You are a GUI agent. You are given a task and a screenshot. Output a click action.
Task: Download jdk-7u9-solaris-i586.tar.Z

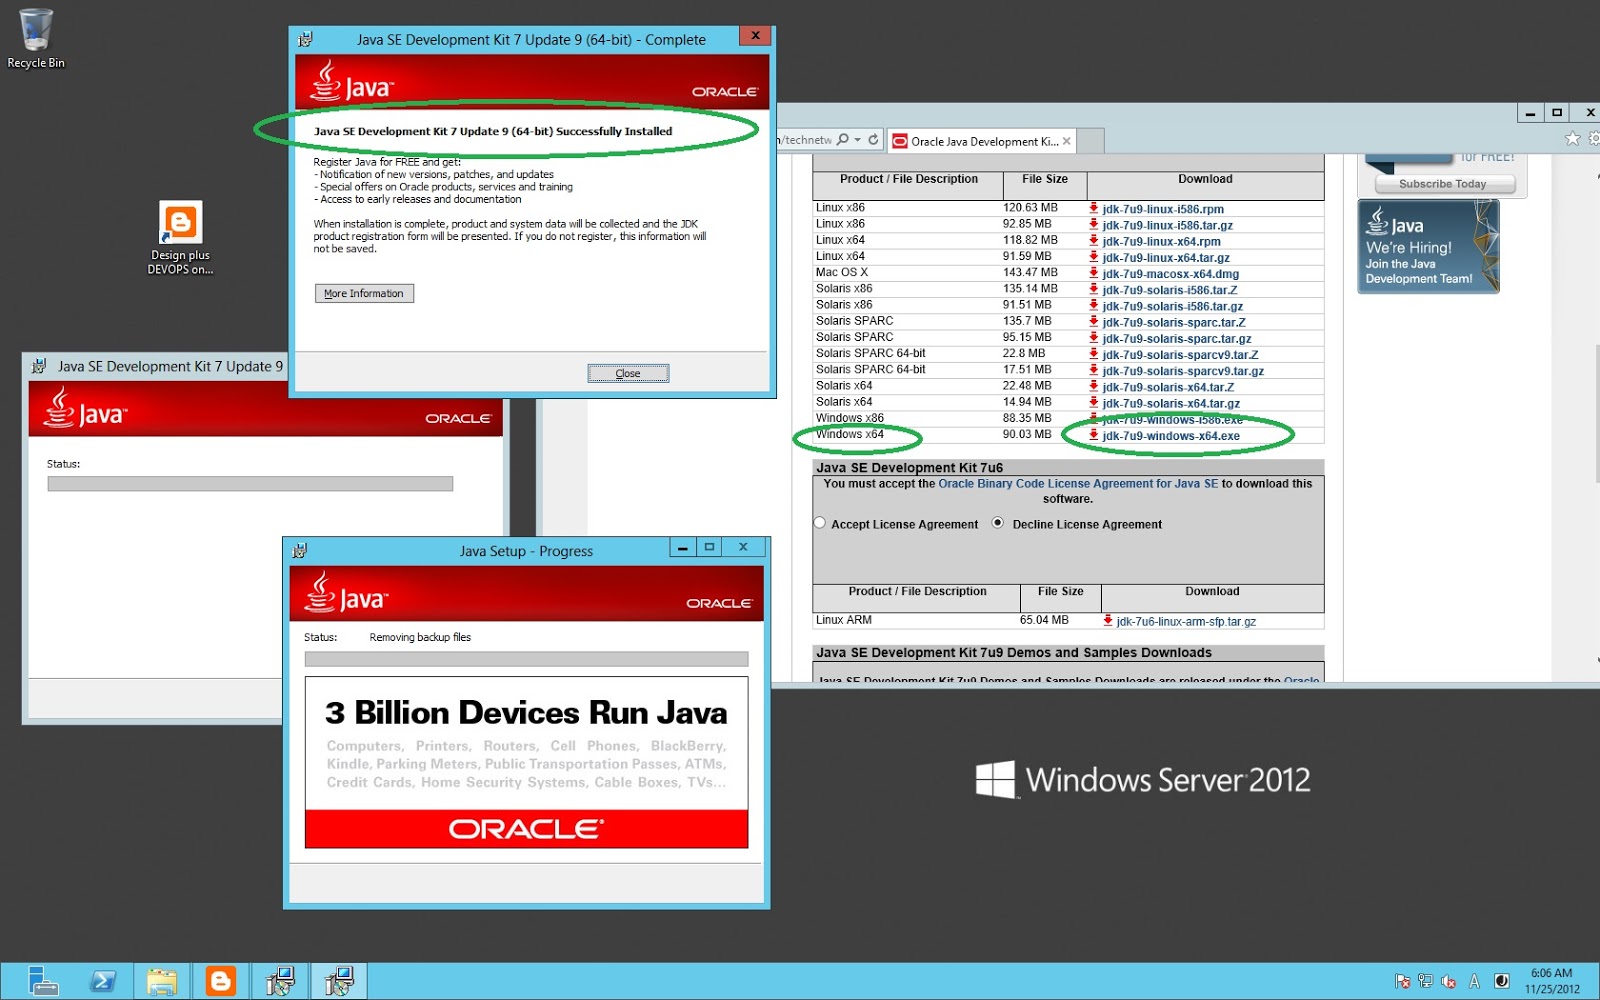1170,290
